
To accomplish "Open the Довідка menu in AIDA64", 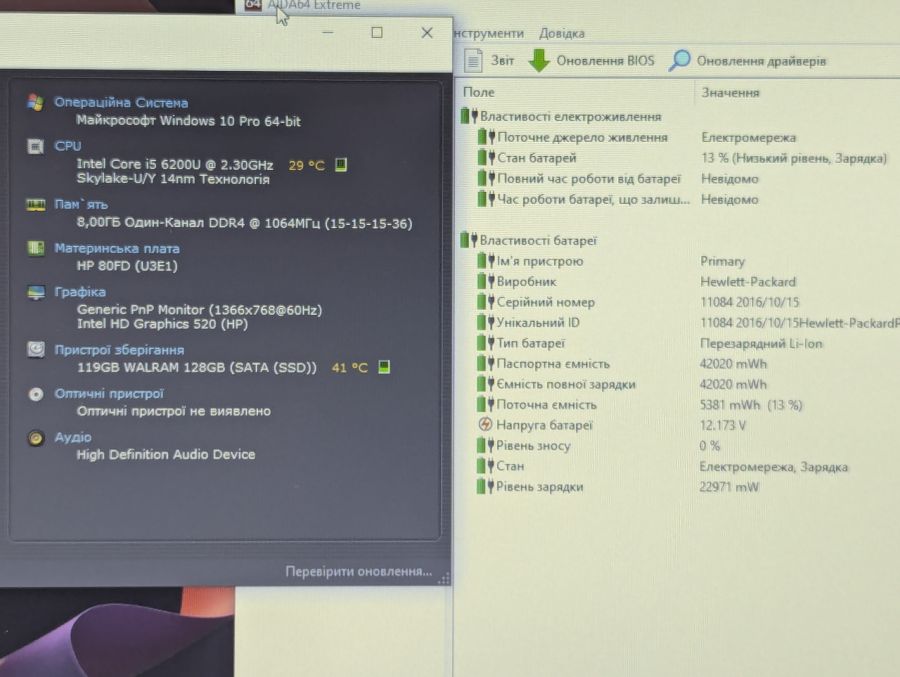I will point(561,33).
